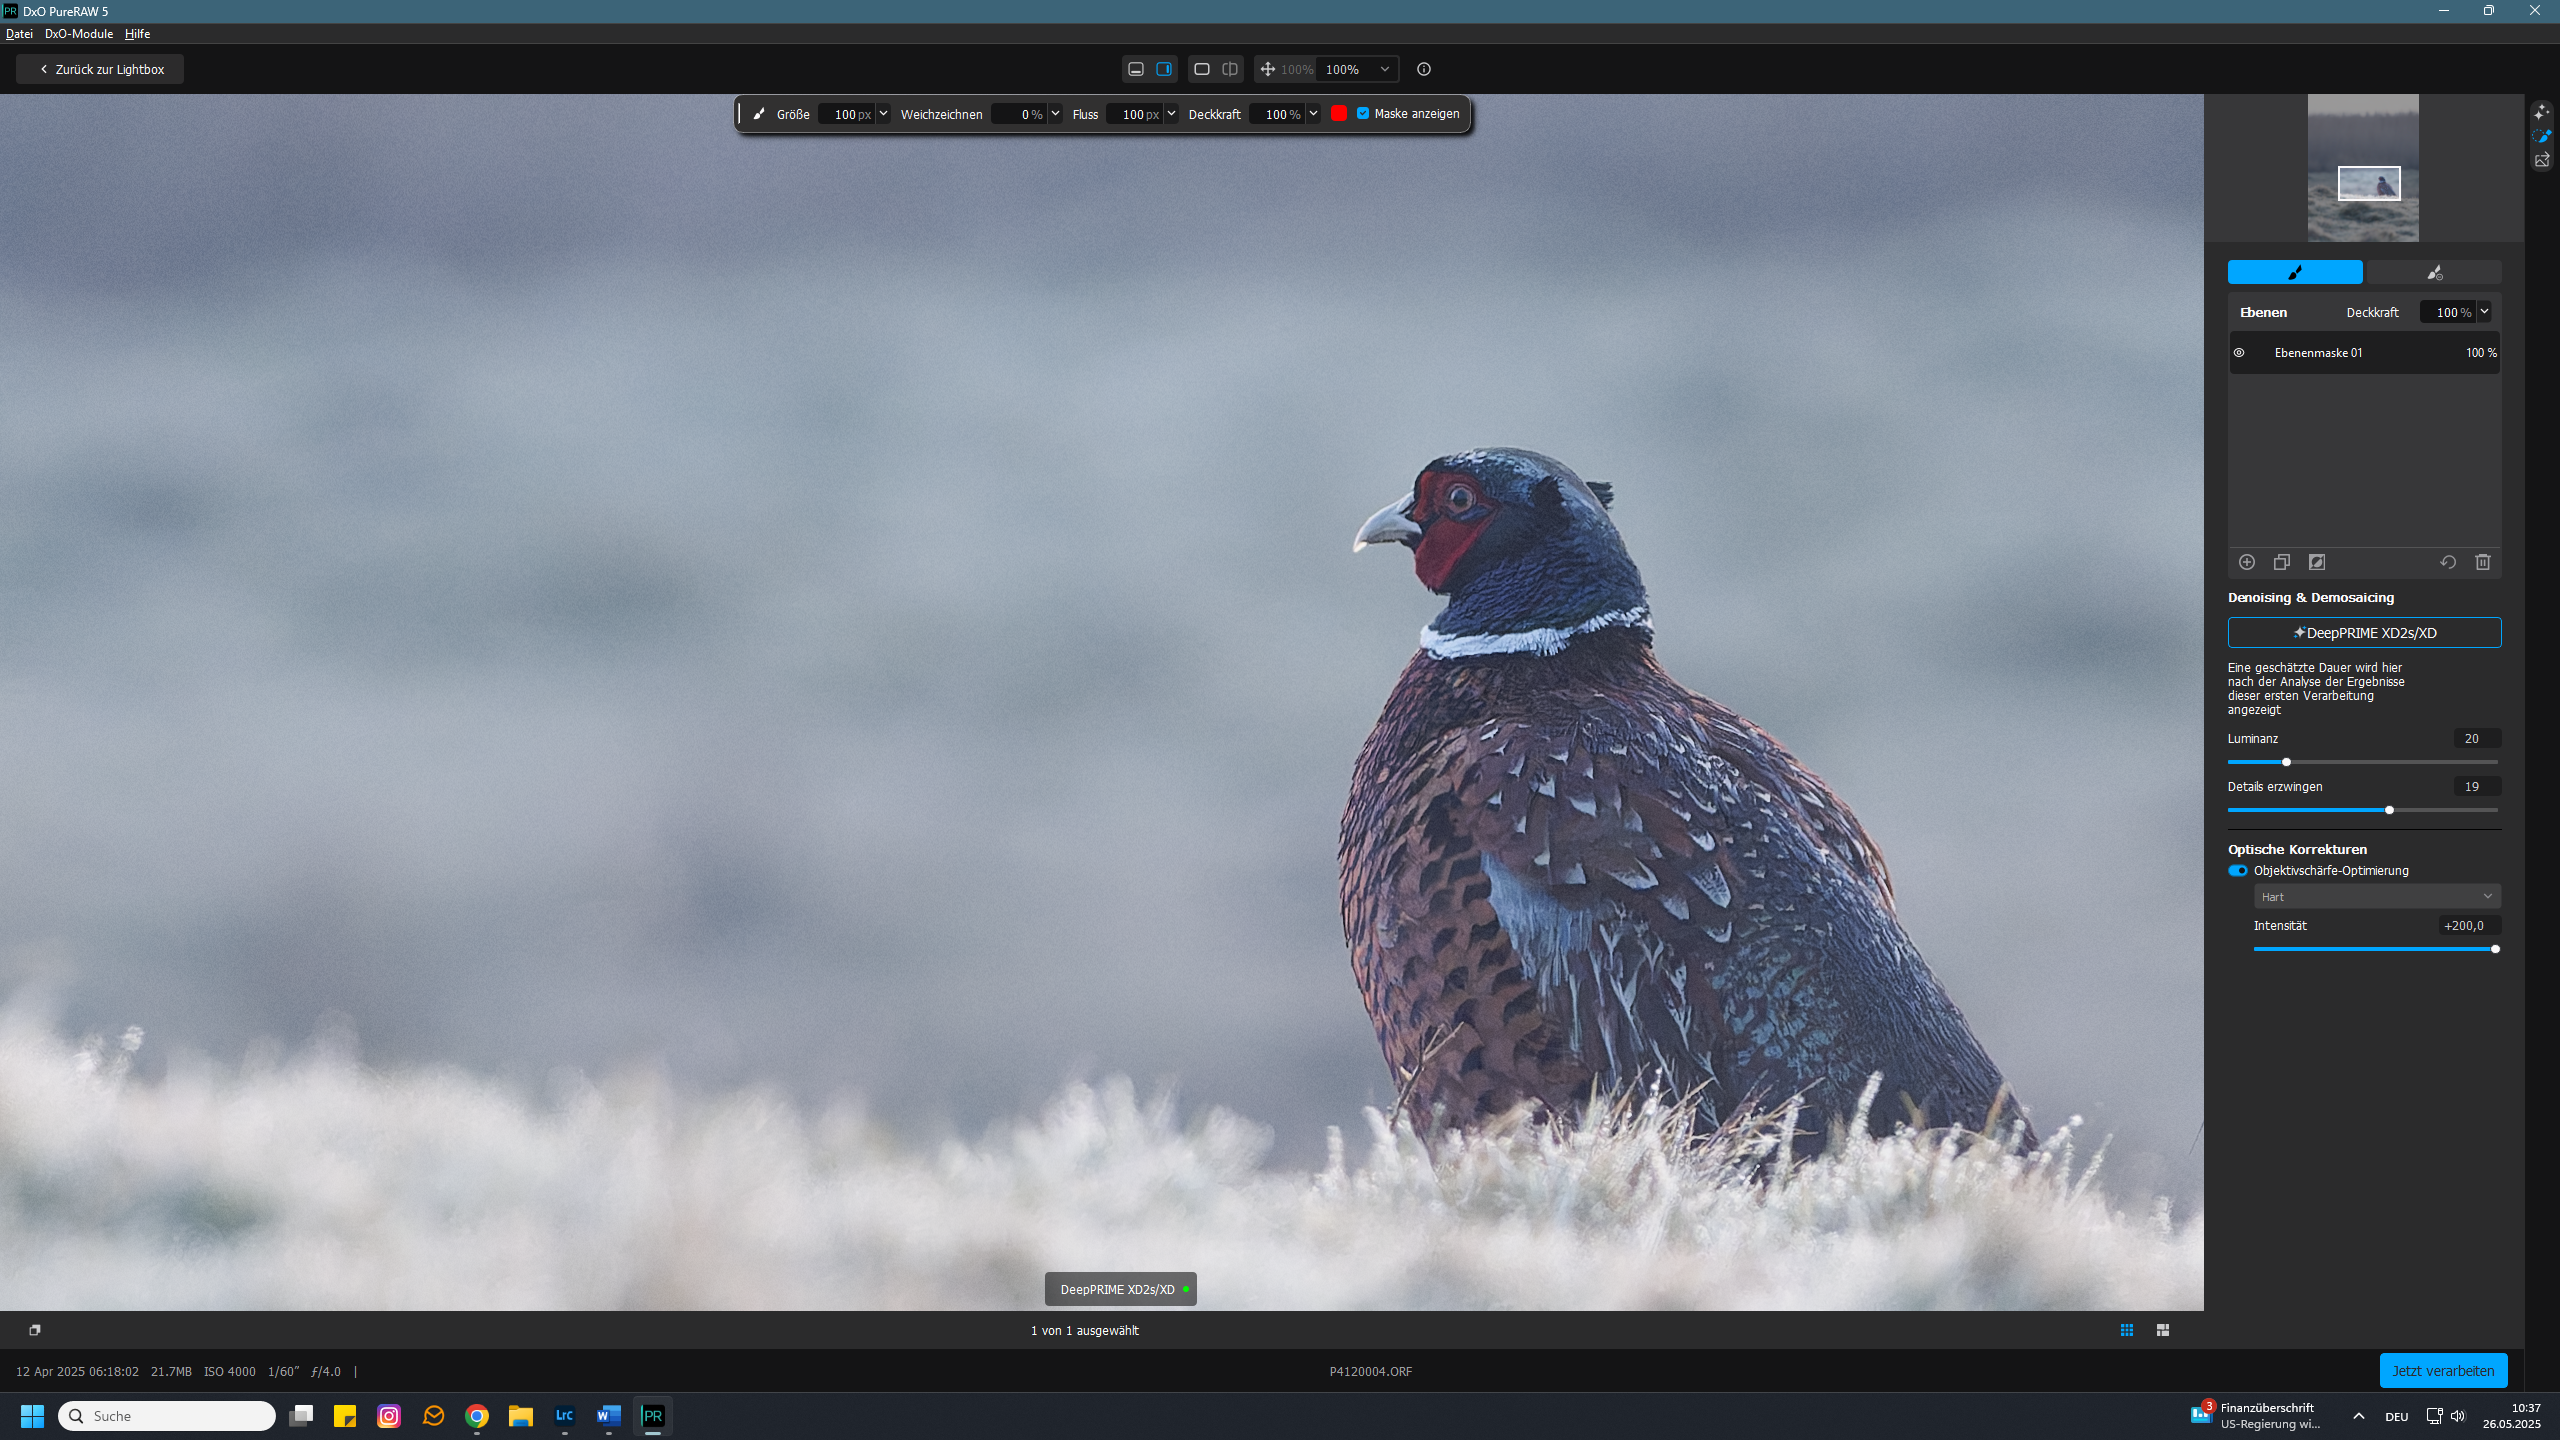Screen dimensions: 2560x1440
Task: Open Lightroom Classic from taskbar
Action: pos(565,1416)
